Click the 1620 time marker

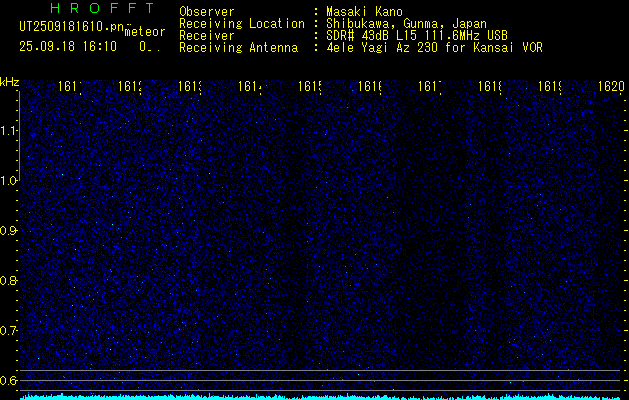[611, 86]
